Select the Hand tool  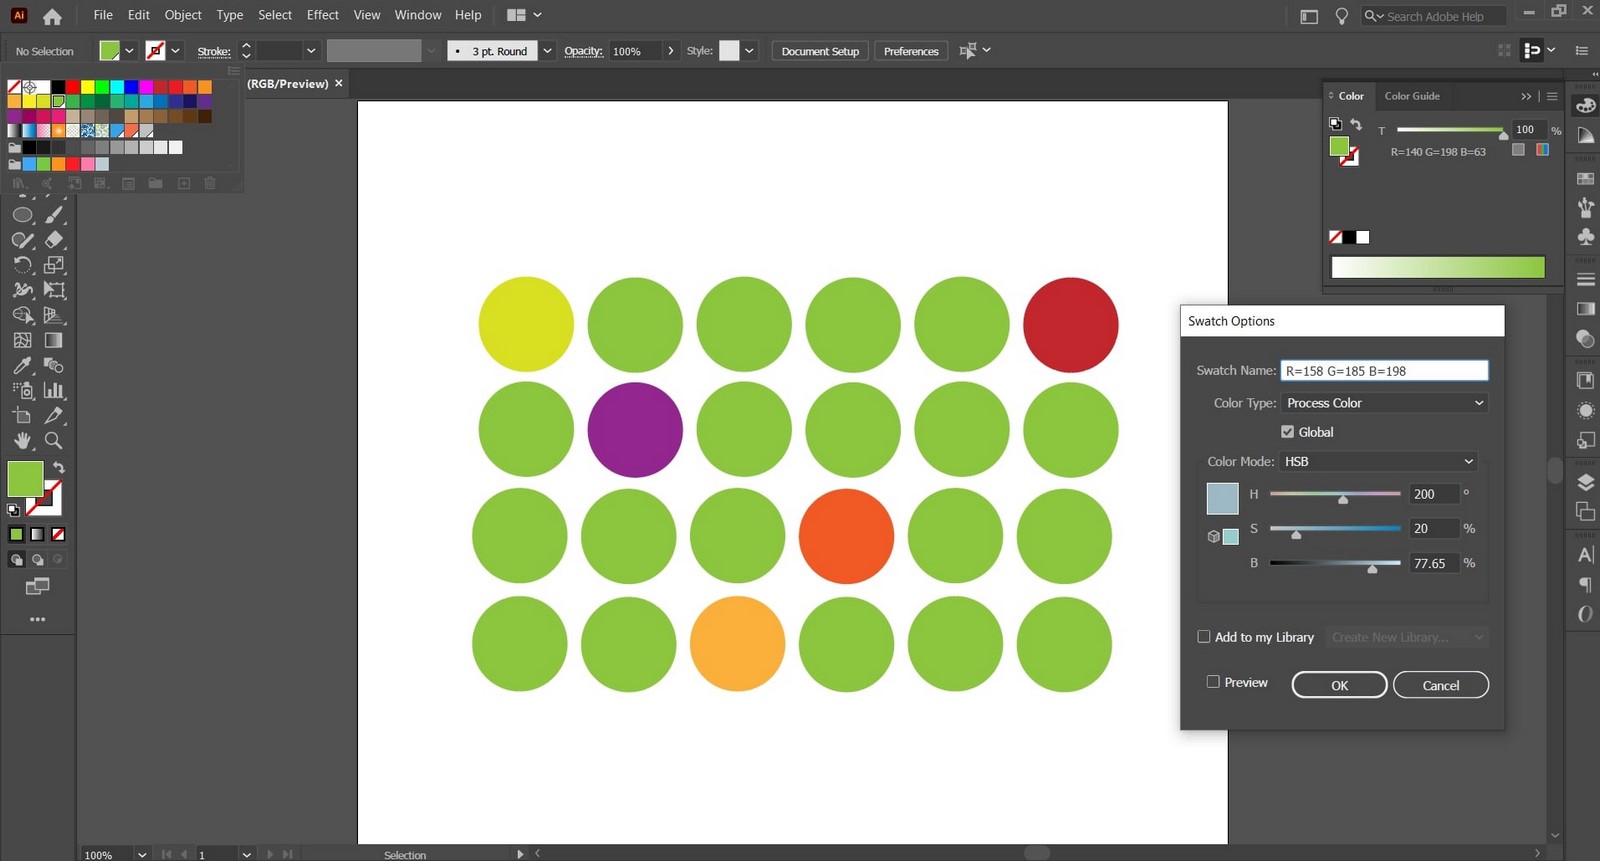click(23, 440)
